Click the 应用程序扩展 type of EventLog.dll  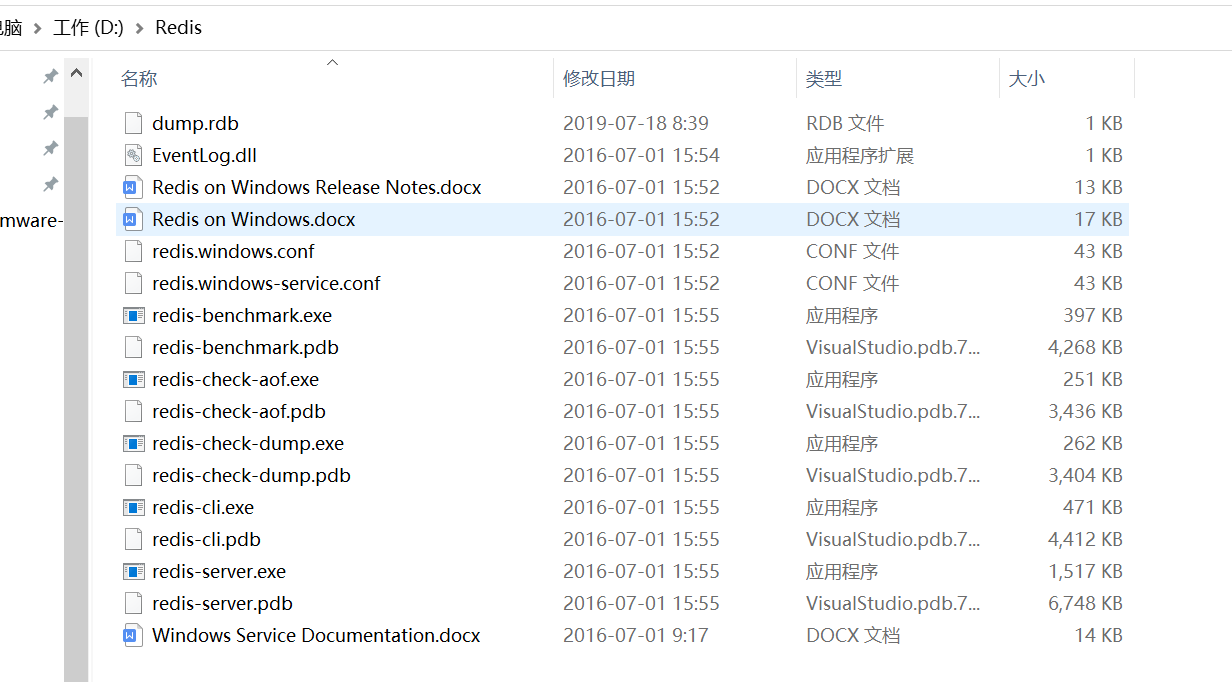point(860,155)
